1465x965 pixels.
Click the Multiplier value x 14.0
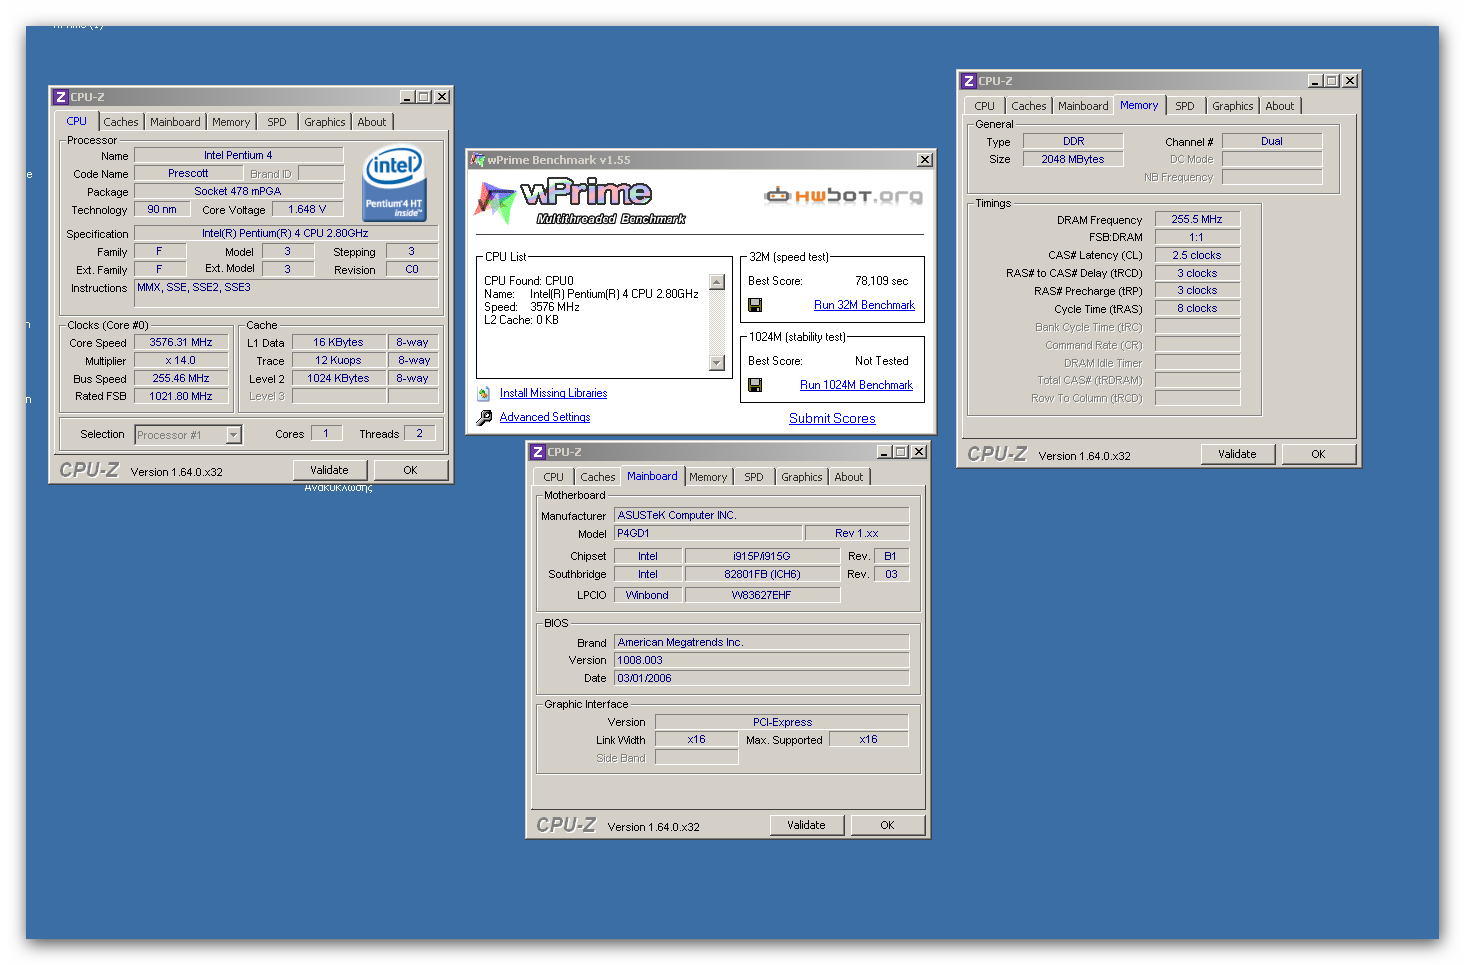[181, 360]
